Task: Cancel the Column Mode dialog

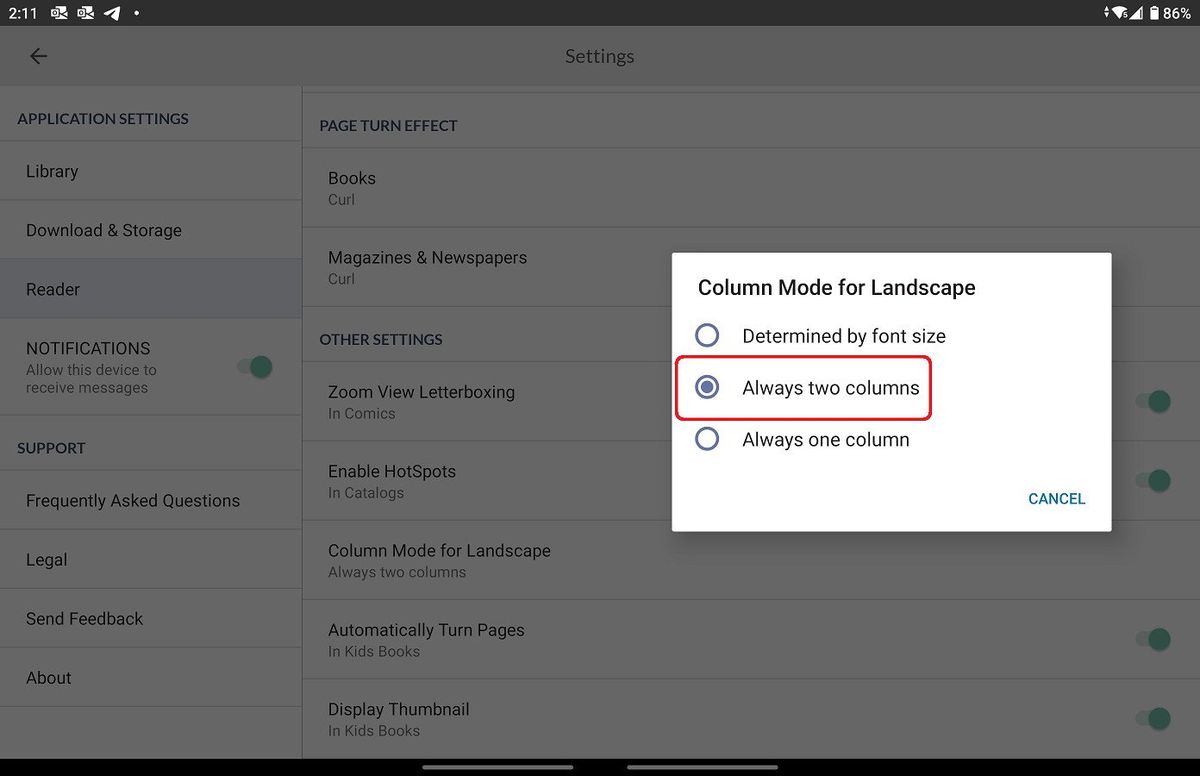Action: click(1056, 498)
